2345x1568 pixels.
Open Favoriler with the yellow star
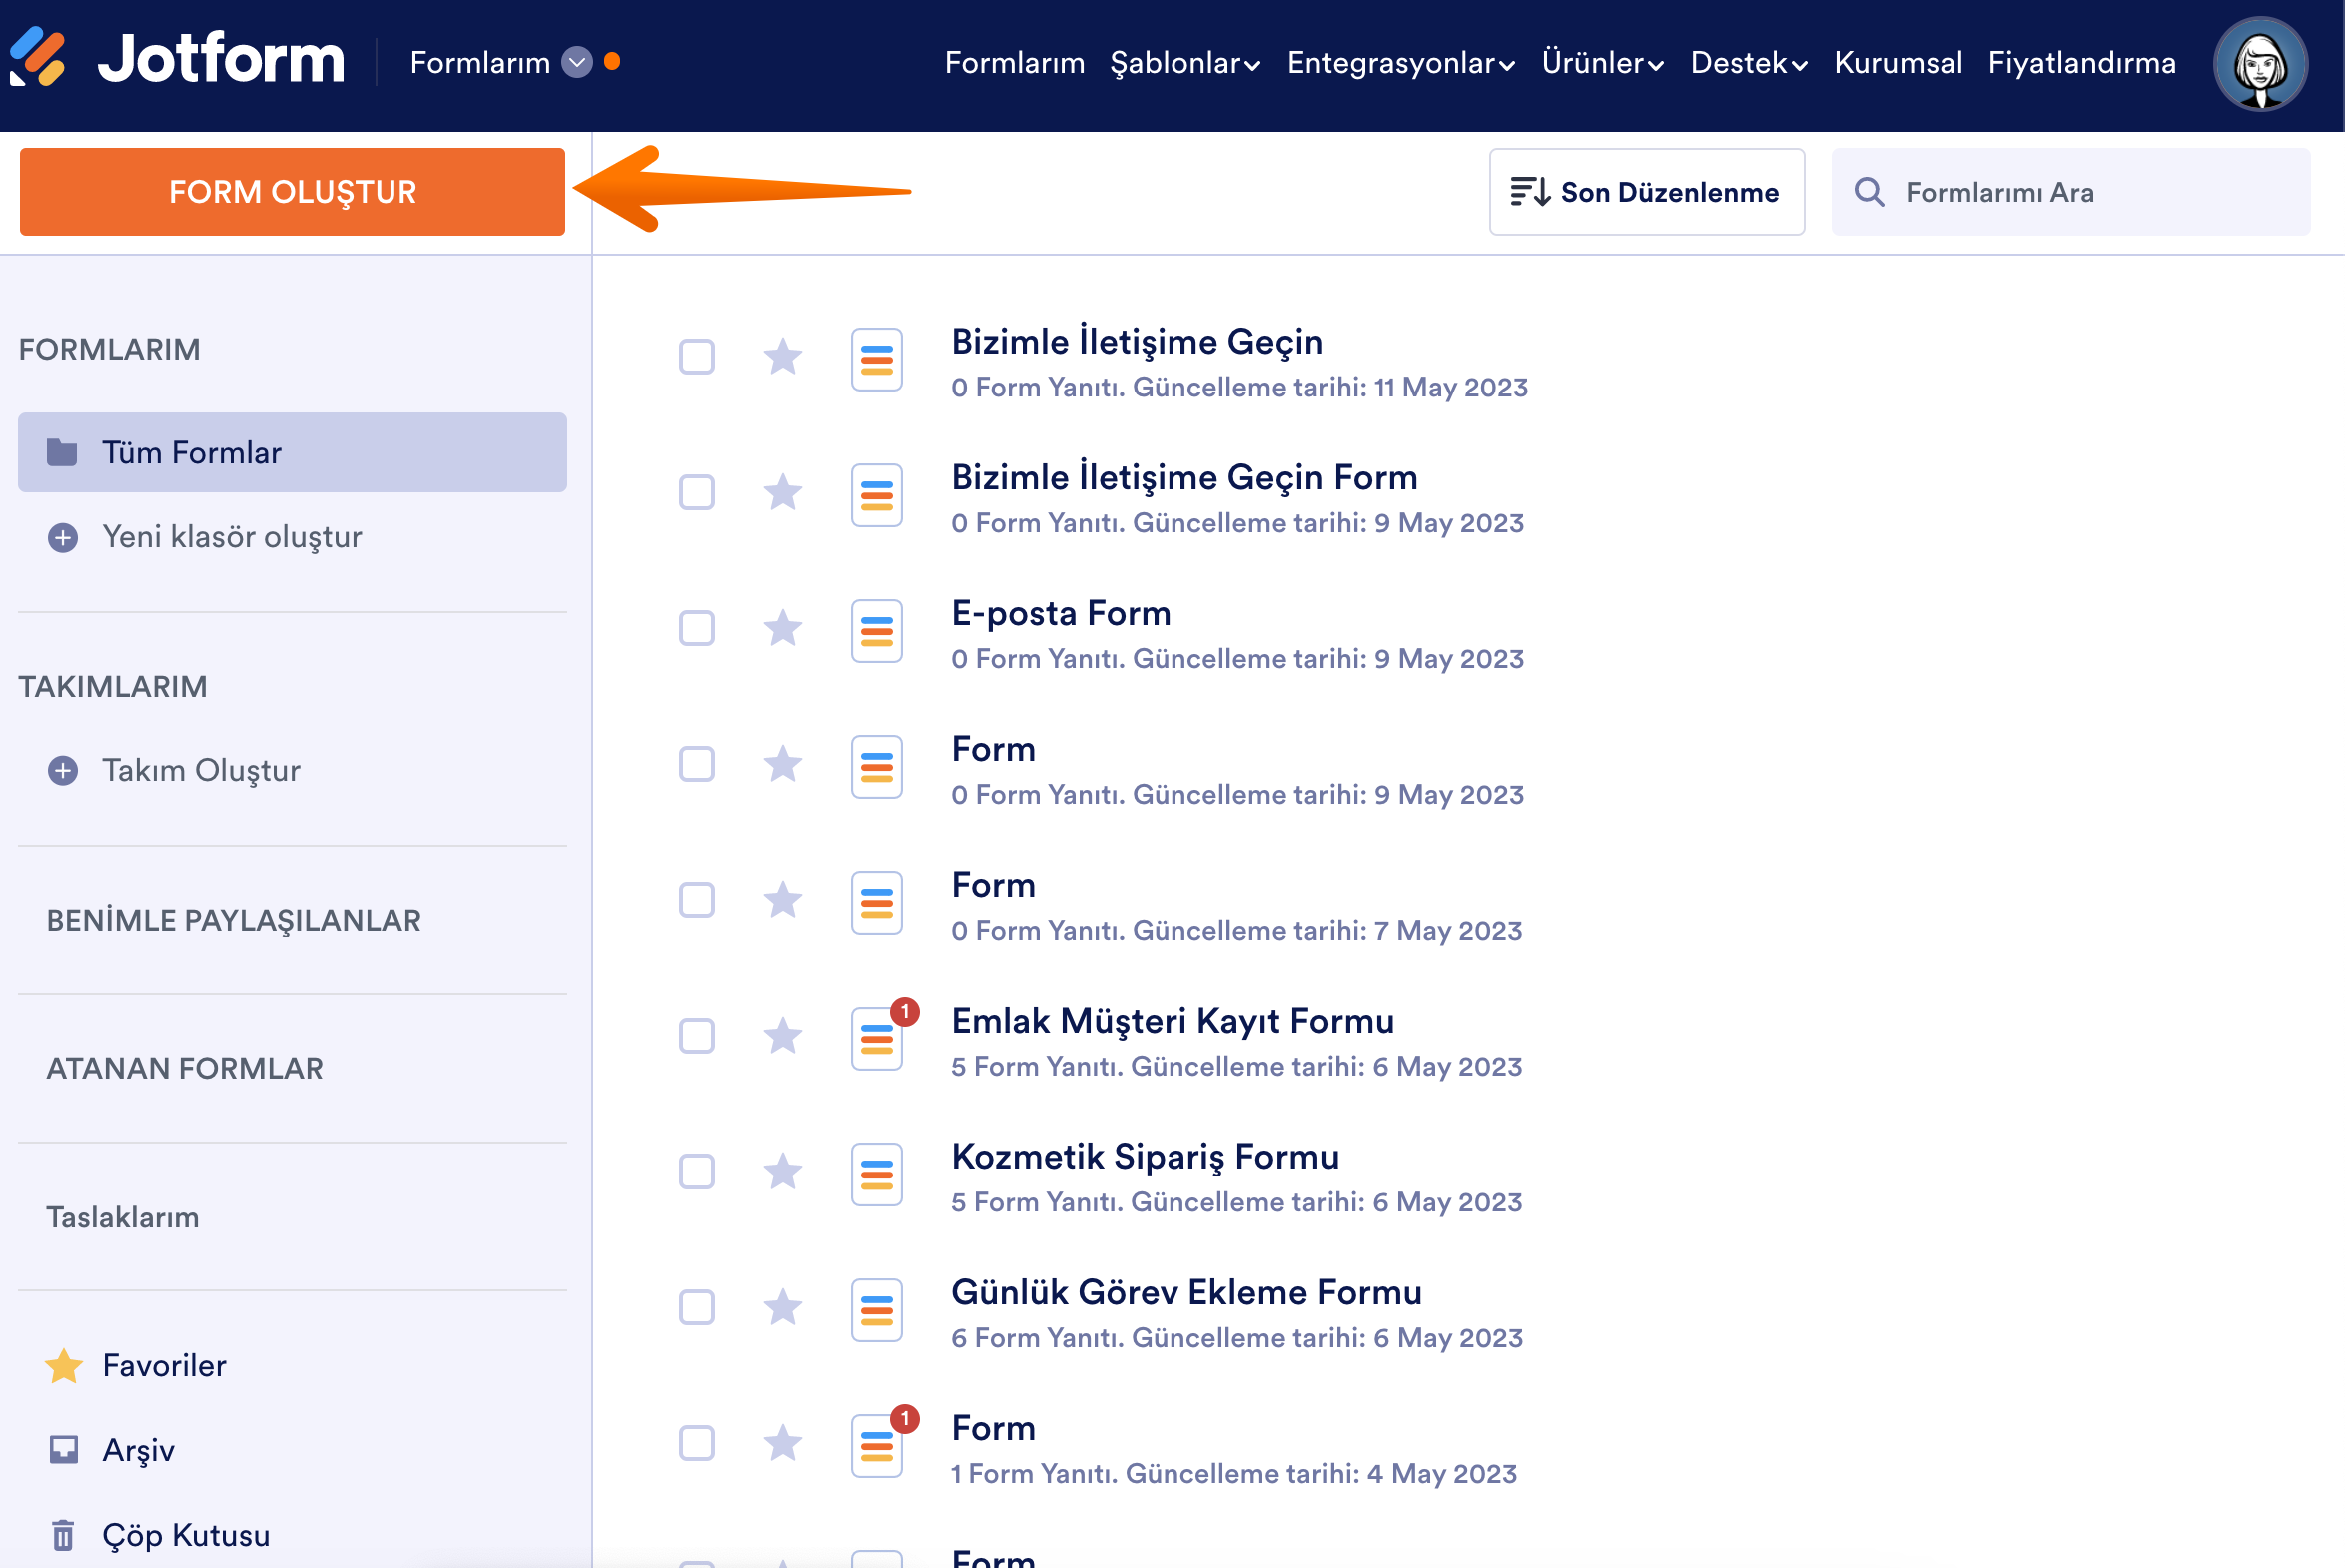tap(63, 1366)
